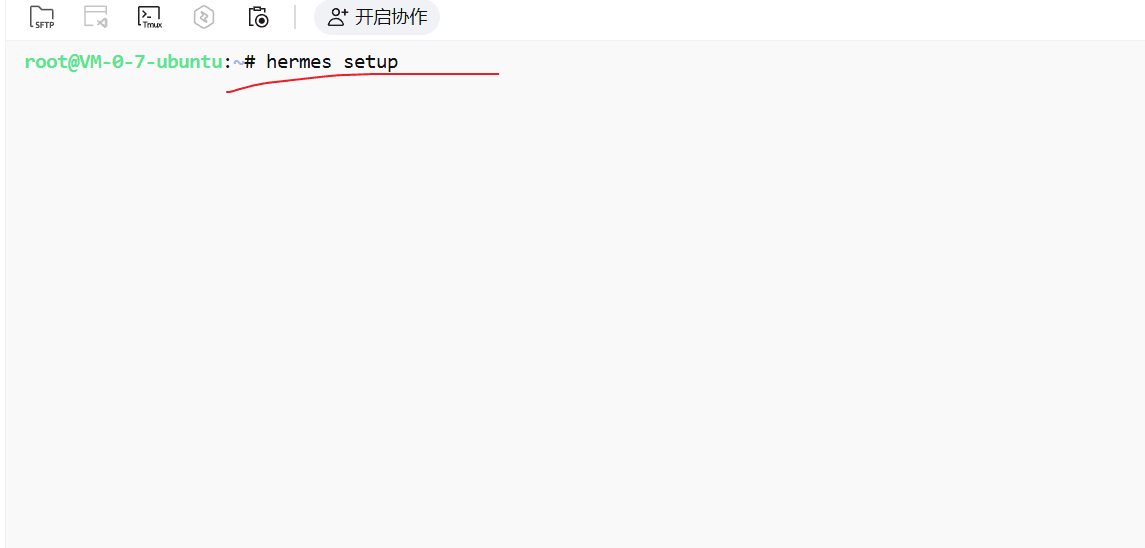The image size is (1145, 548).
Task: Click the grayed-out VS Code window icon
Action: 96,17
